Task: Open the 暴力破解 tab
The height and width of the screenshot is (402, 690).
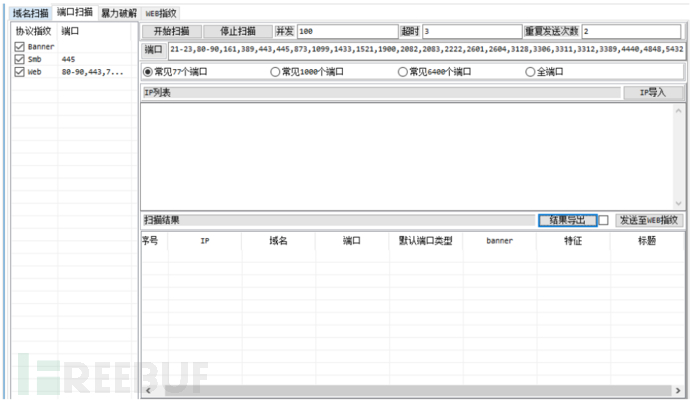Action: click(119, 13)
